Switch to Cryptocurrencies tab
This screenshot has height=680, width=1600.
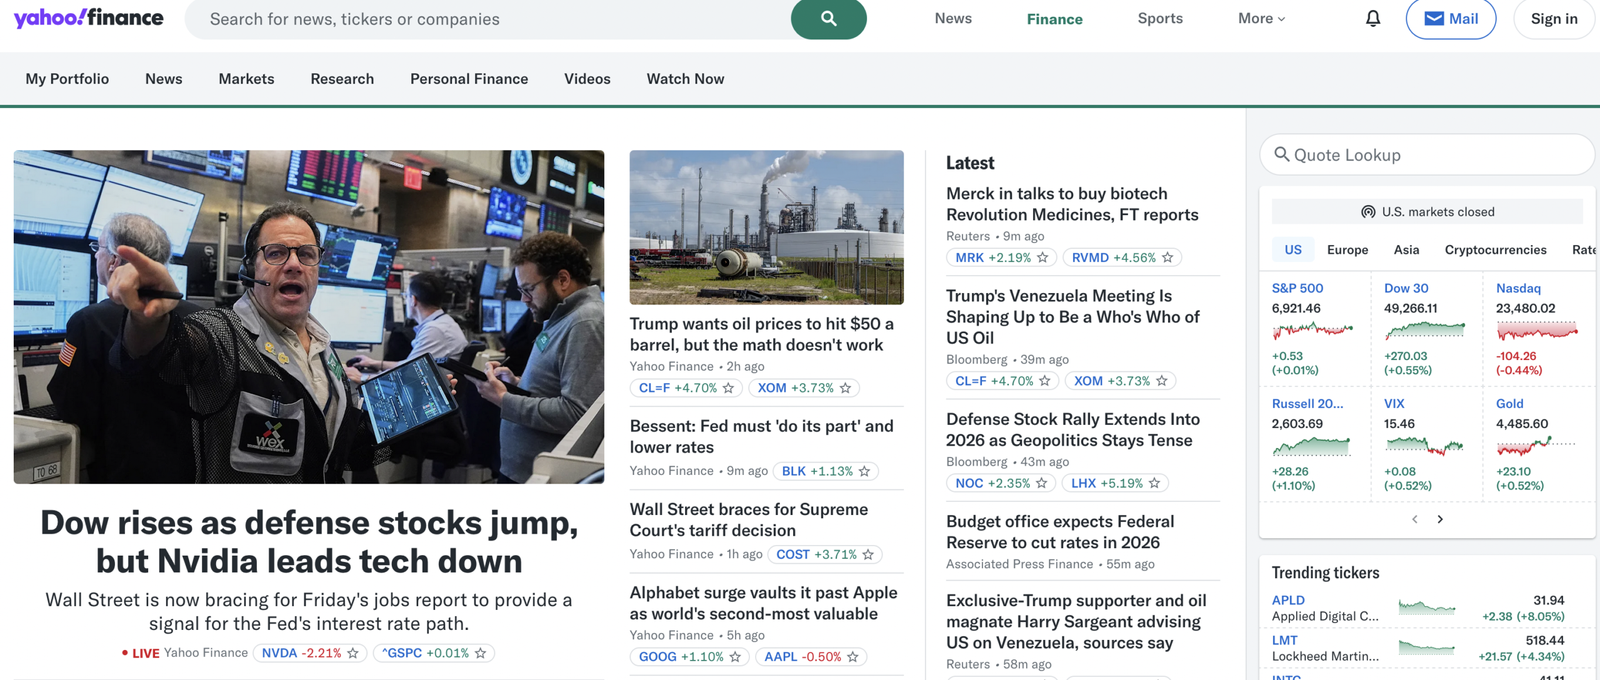(1495, 250)
